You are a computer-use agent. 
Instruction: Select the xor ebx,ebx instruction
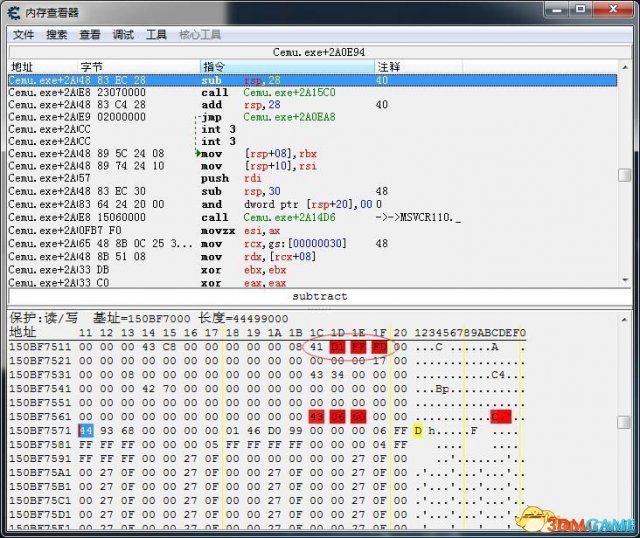point(313,270)
